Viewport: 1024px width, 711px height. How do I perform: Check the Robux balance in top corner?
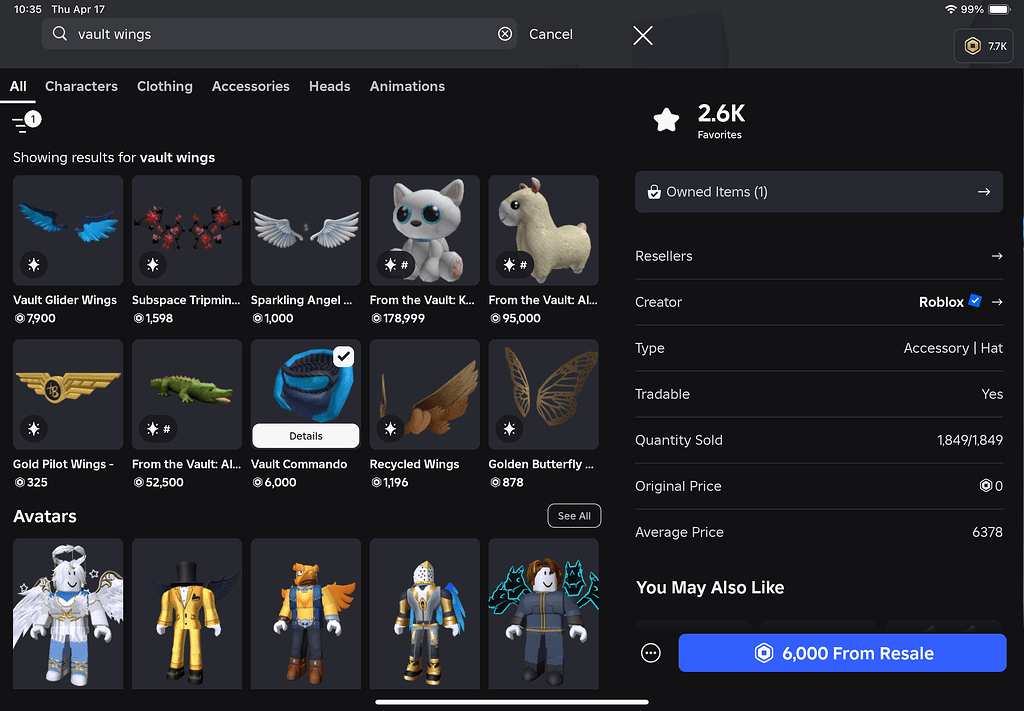982,46
